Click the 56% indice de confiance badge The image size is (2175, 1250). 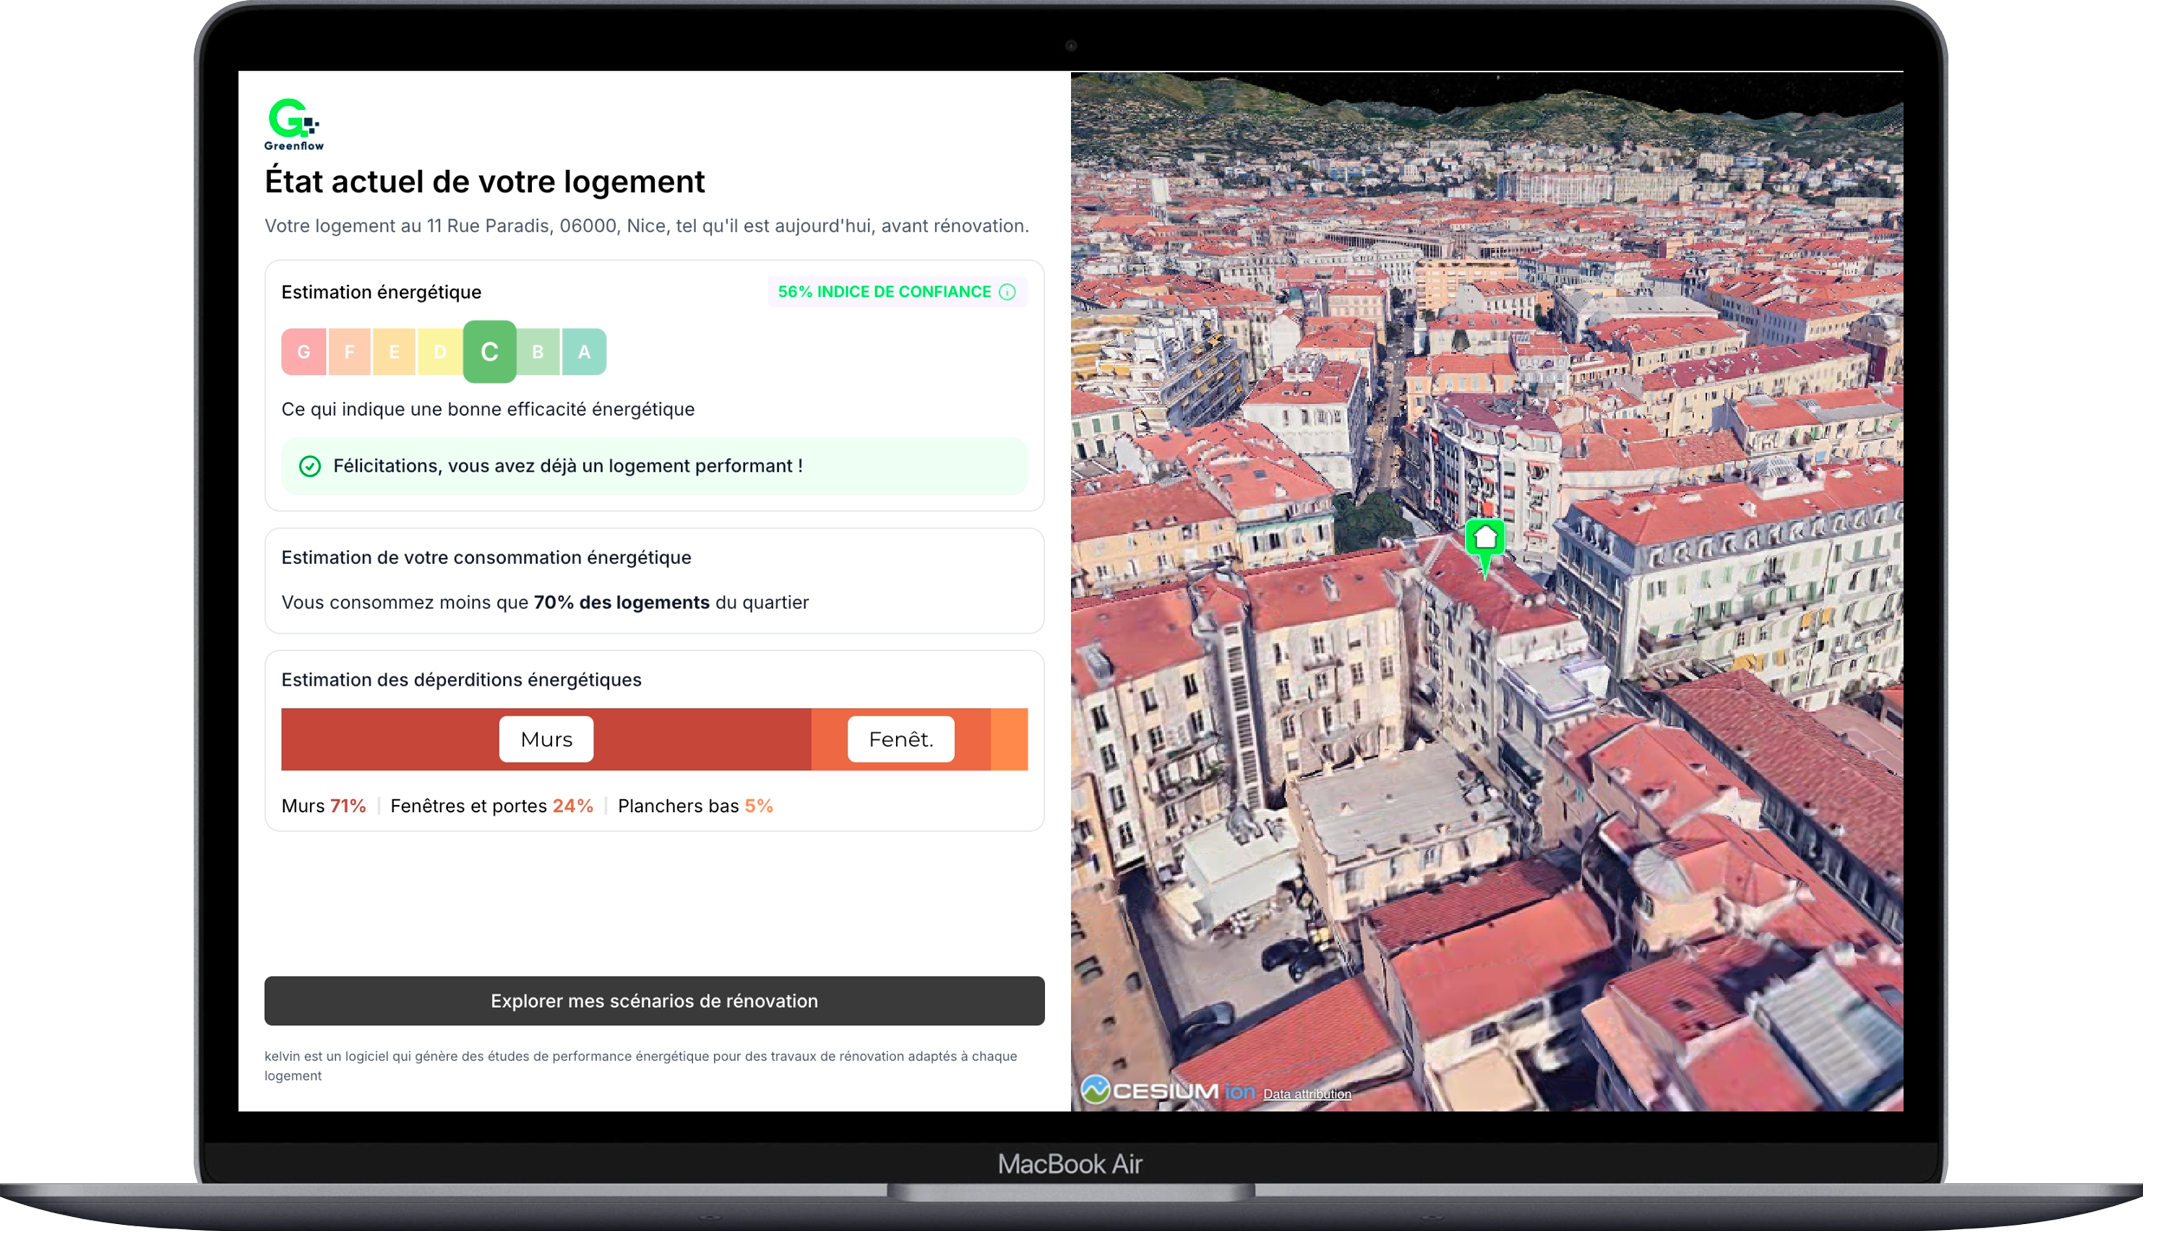[884, 292]
